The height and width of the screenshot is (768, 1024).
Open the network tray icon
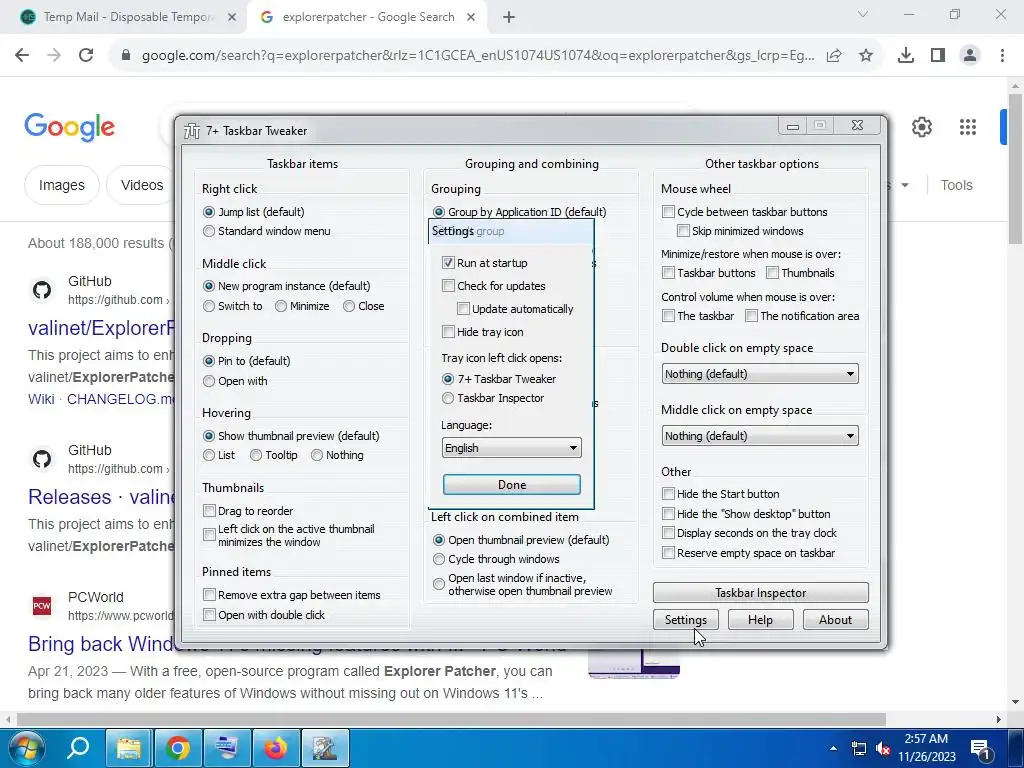(859, 748)
